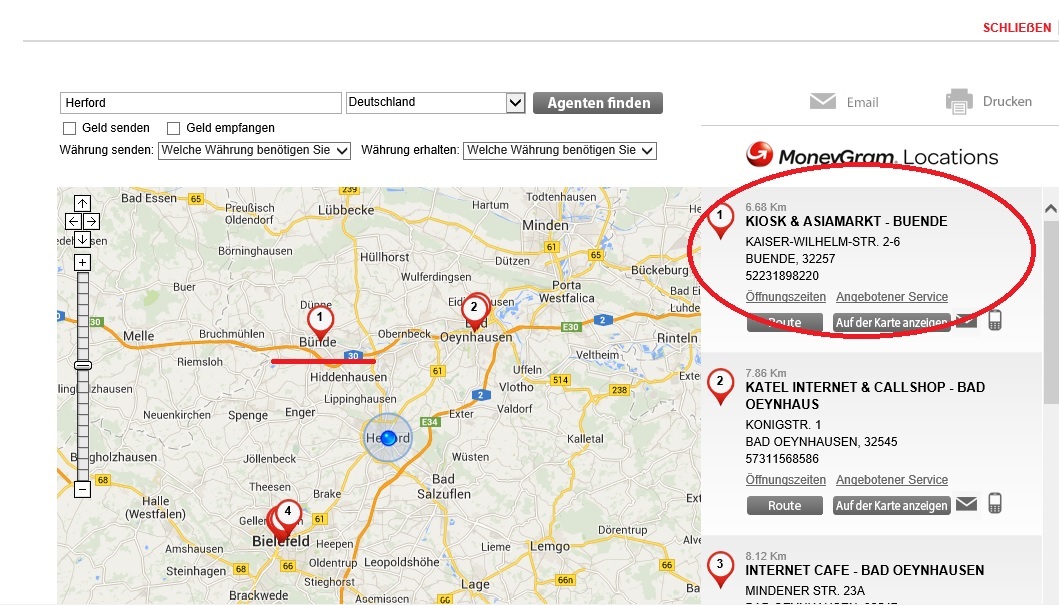Zoom out with the map minus button
Image resolution: width=1059 pixels, height=605 pixels.
(x=82, y=489)
